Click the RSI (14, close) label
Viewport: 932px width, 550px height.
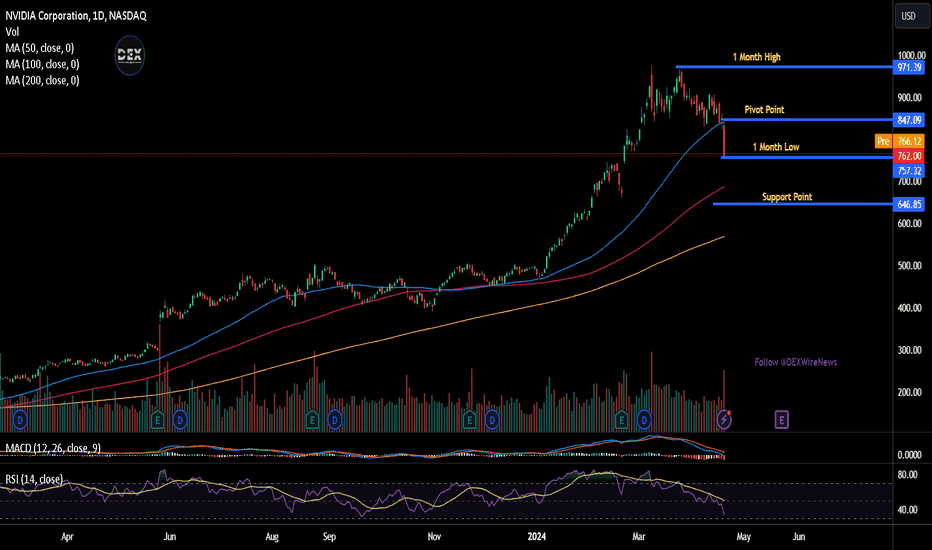[34, 479]
